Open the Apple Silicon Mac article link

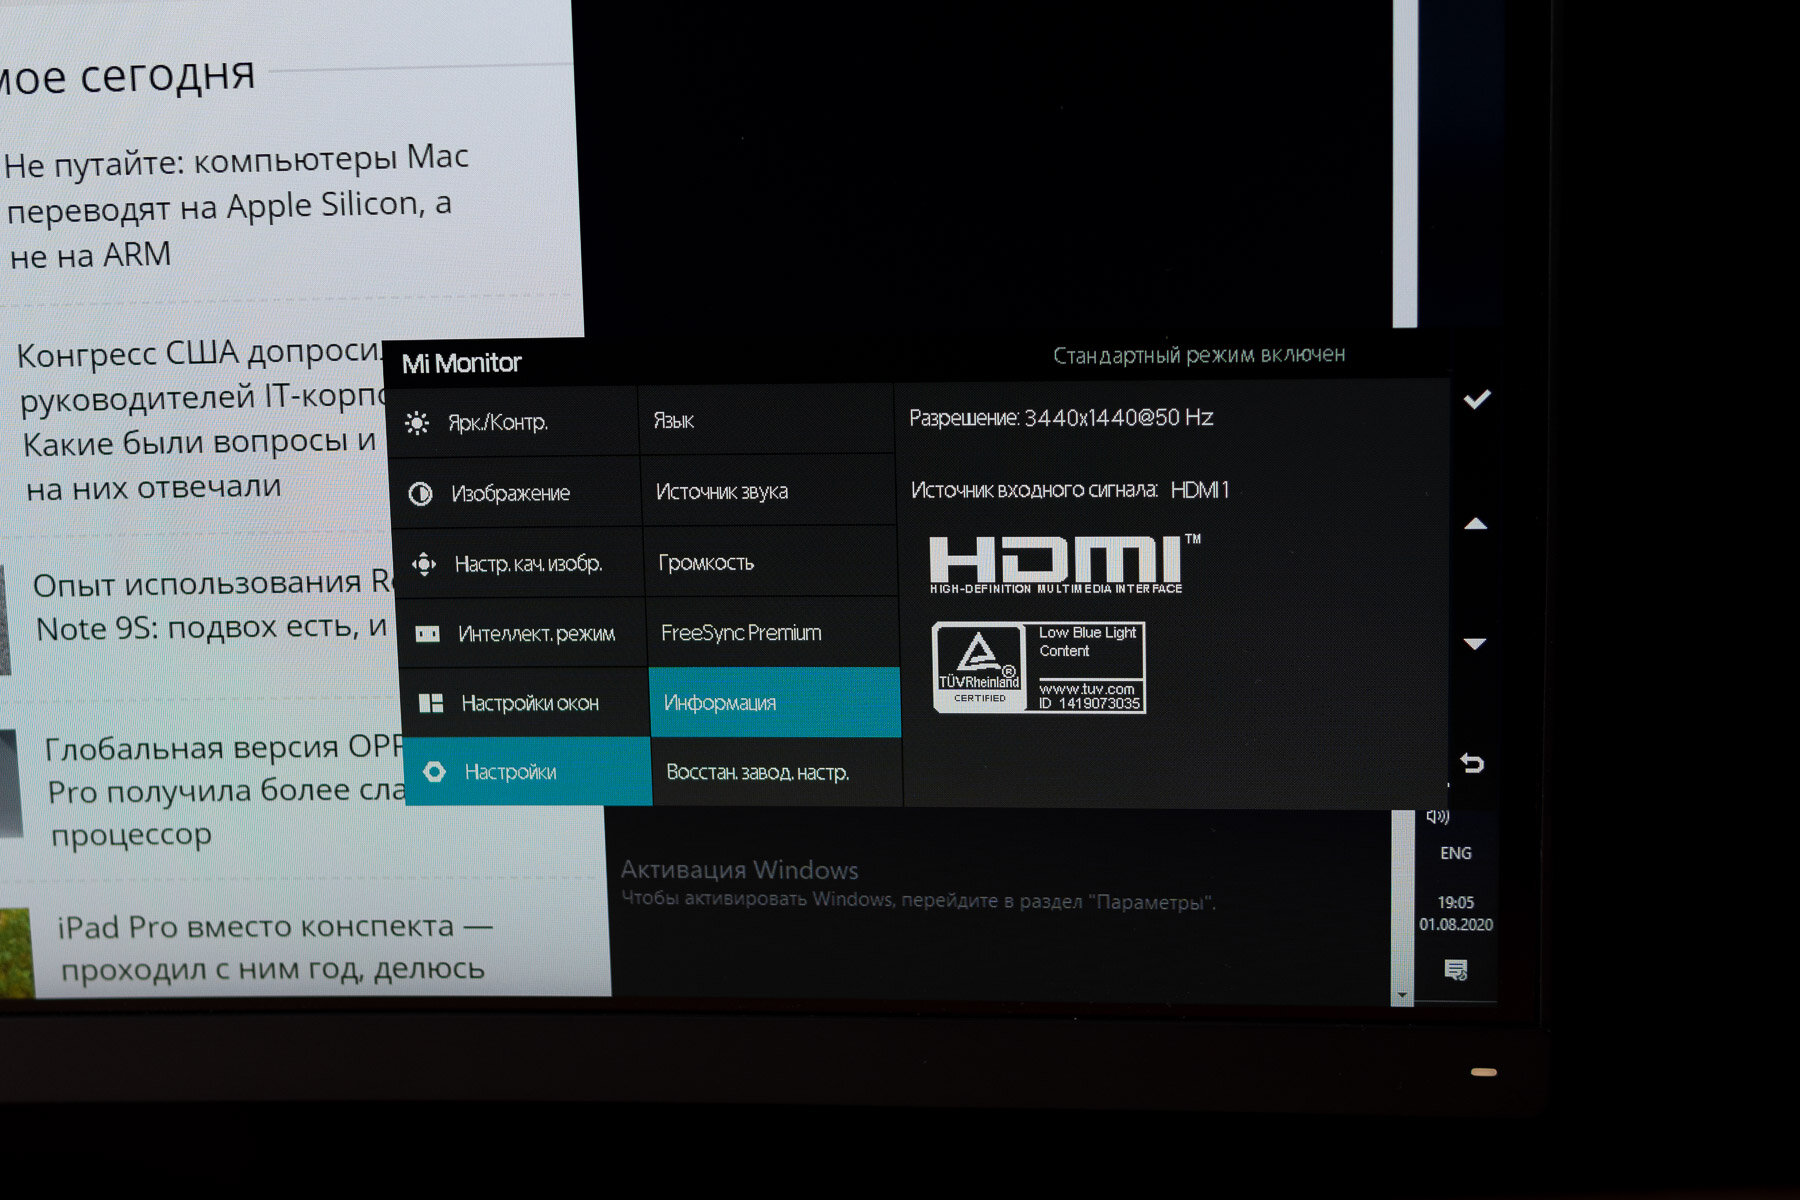(x=236, y=207)
